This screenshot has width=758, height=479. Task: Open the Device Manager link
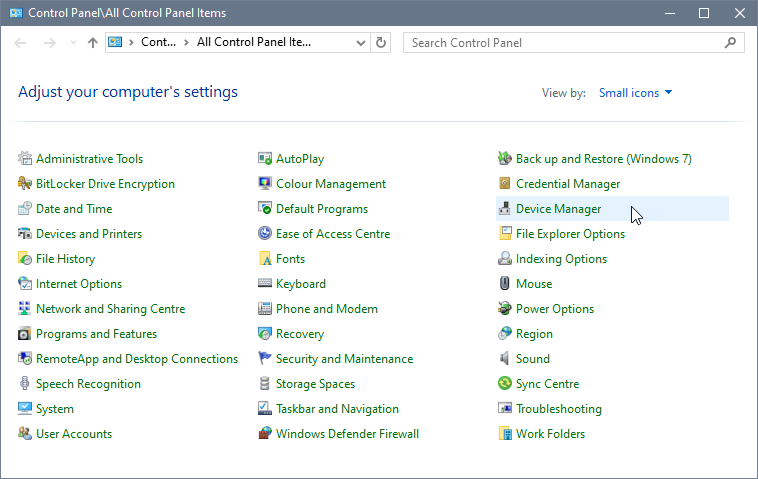pos(558,209)
